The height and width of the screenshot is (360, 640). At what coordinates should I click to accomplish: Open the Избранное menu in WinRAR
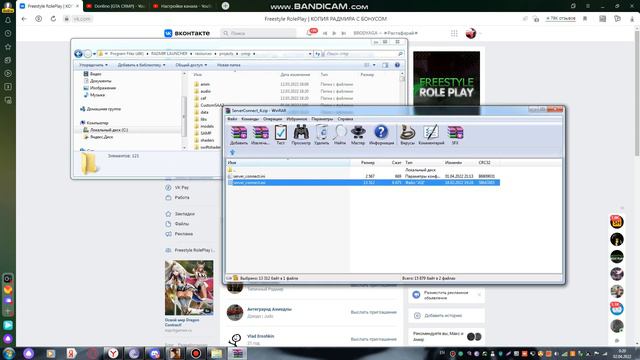297,119
